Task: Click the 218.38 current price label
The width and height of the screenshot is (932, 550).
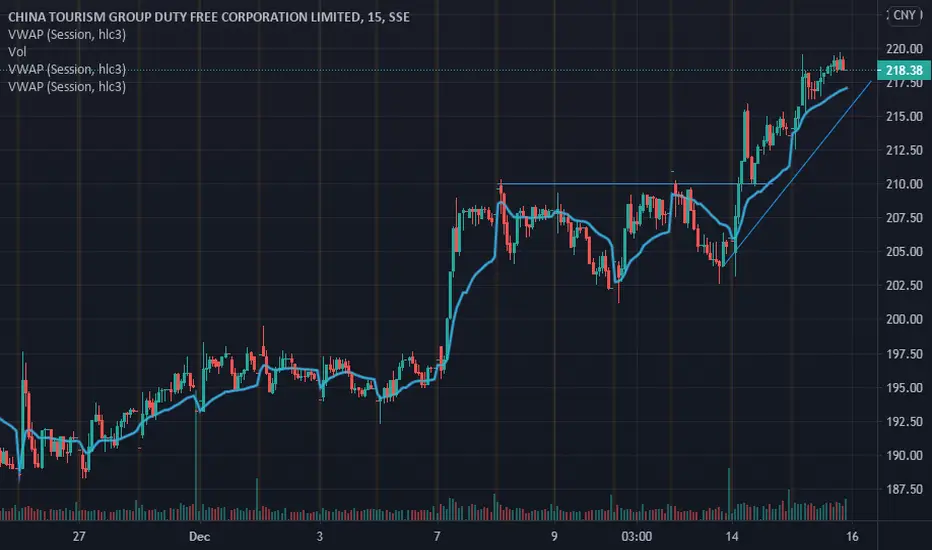Action: 903,70
